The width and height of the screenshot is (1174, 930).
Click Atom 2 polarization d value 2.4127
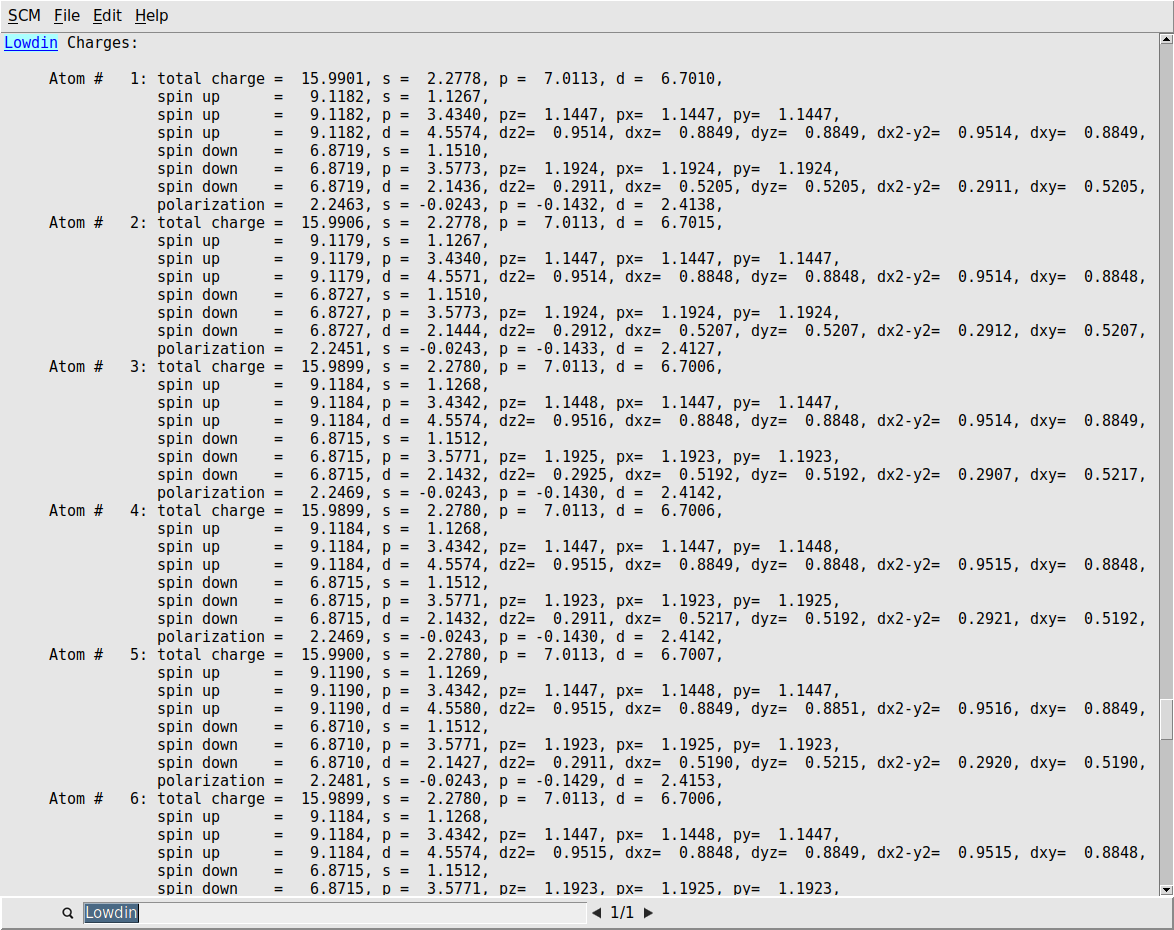tap(687, 348)
